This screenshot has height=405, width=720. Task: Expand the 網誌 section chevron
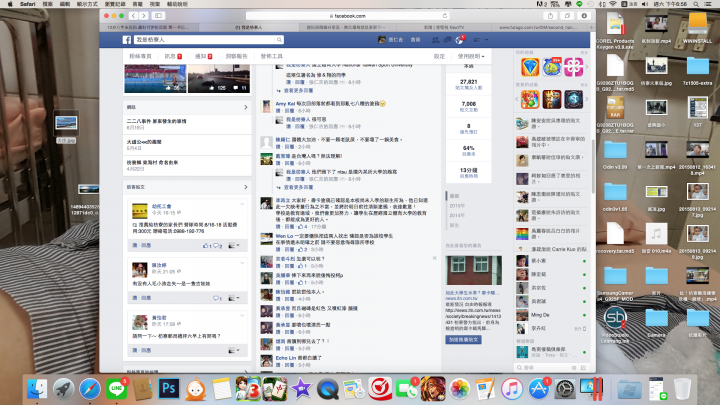[246, 107]
